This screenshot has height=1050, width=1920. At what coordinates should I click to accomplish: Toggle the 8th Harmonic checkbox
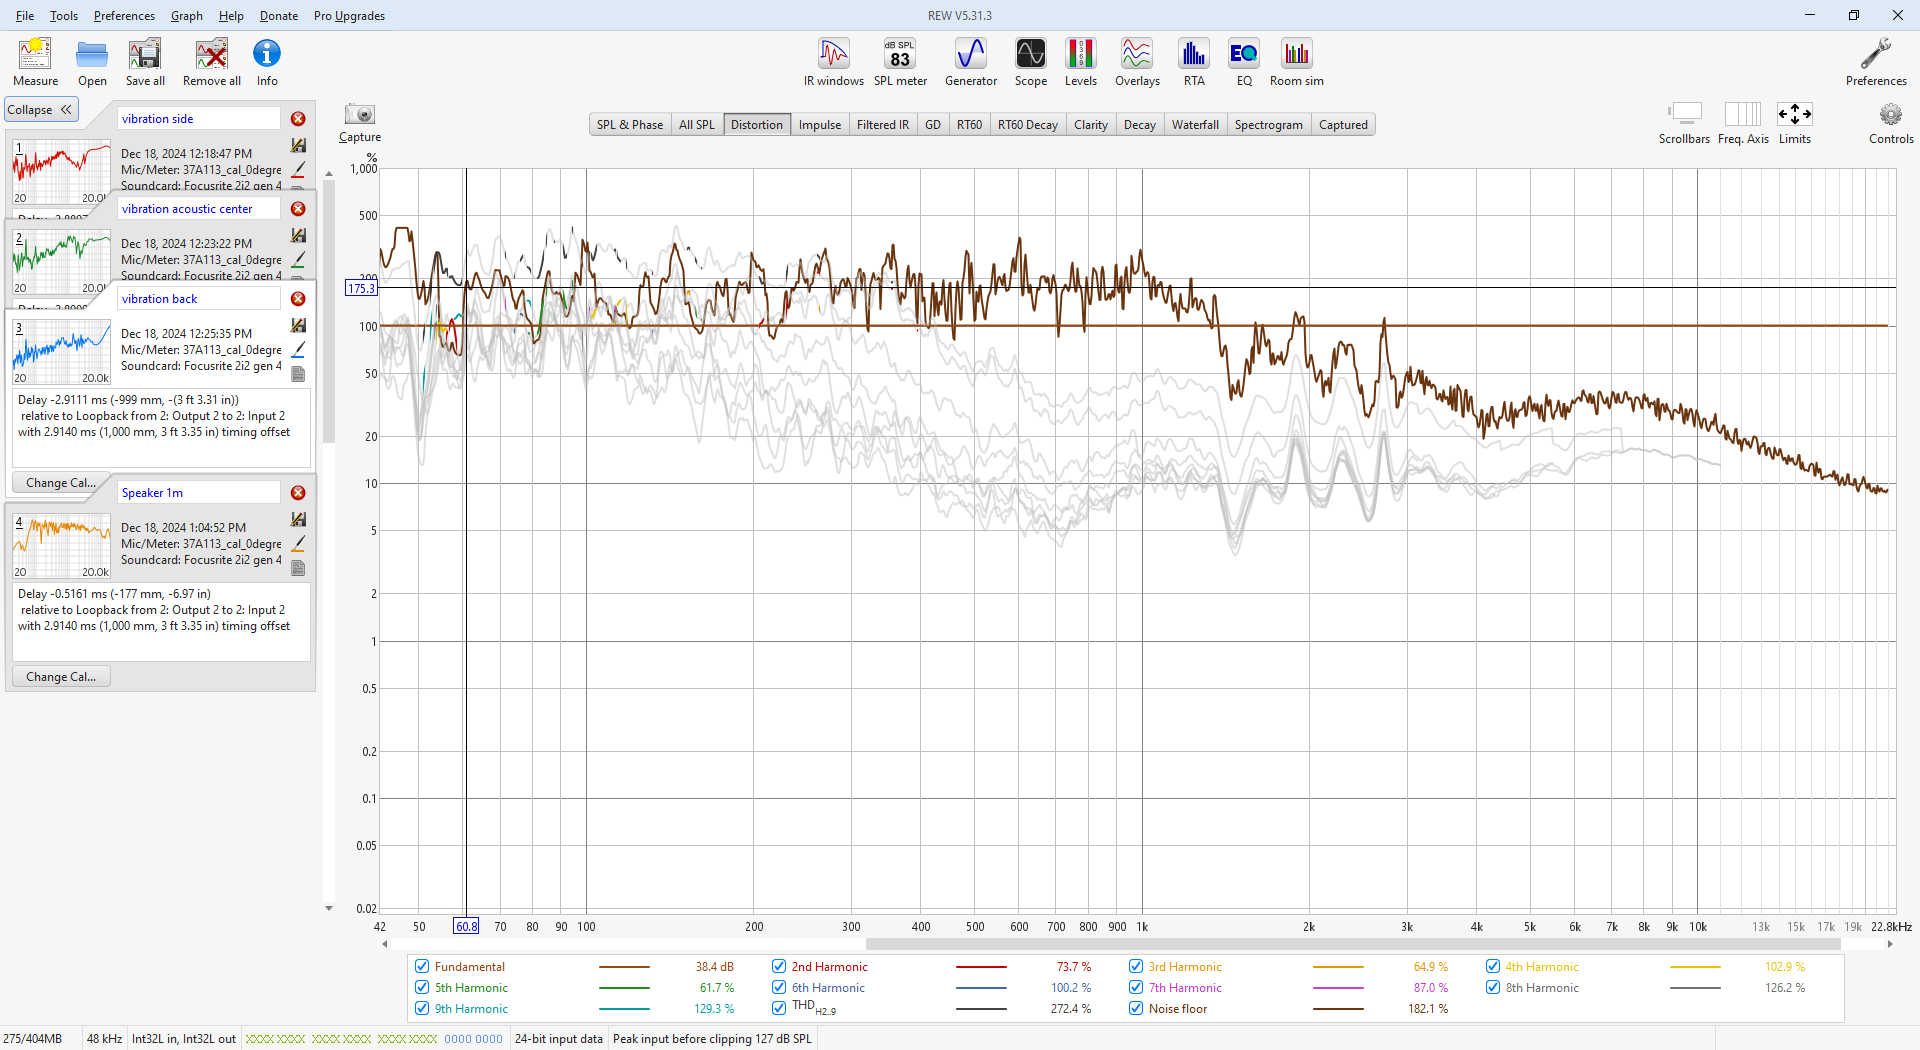pos(1493,988)
